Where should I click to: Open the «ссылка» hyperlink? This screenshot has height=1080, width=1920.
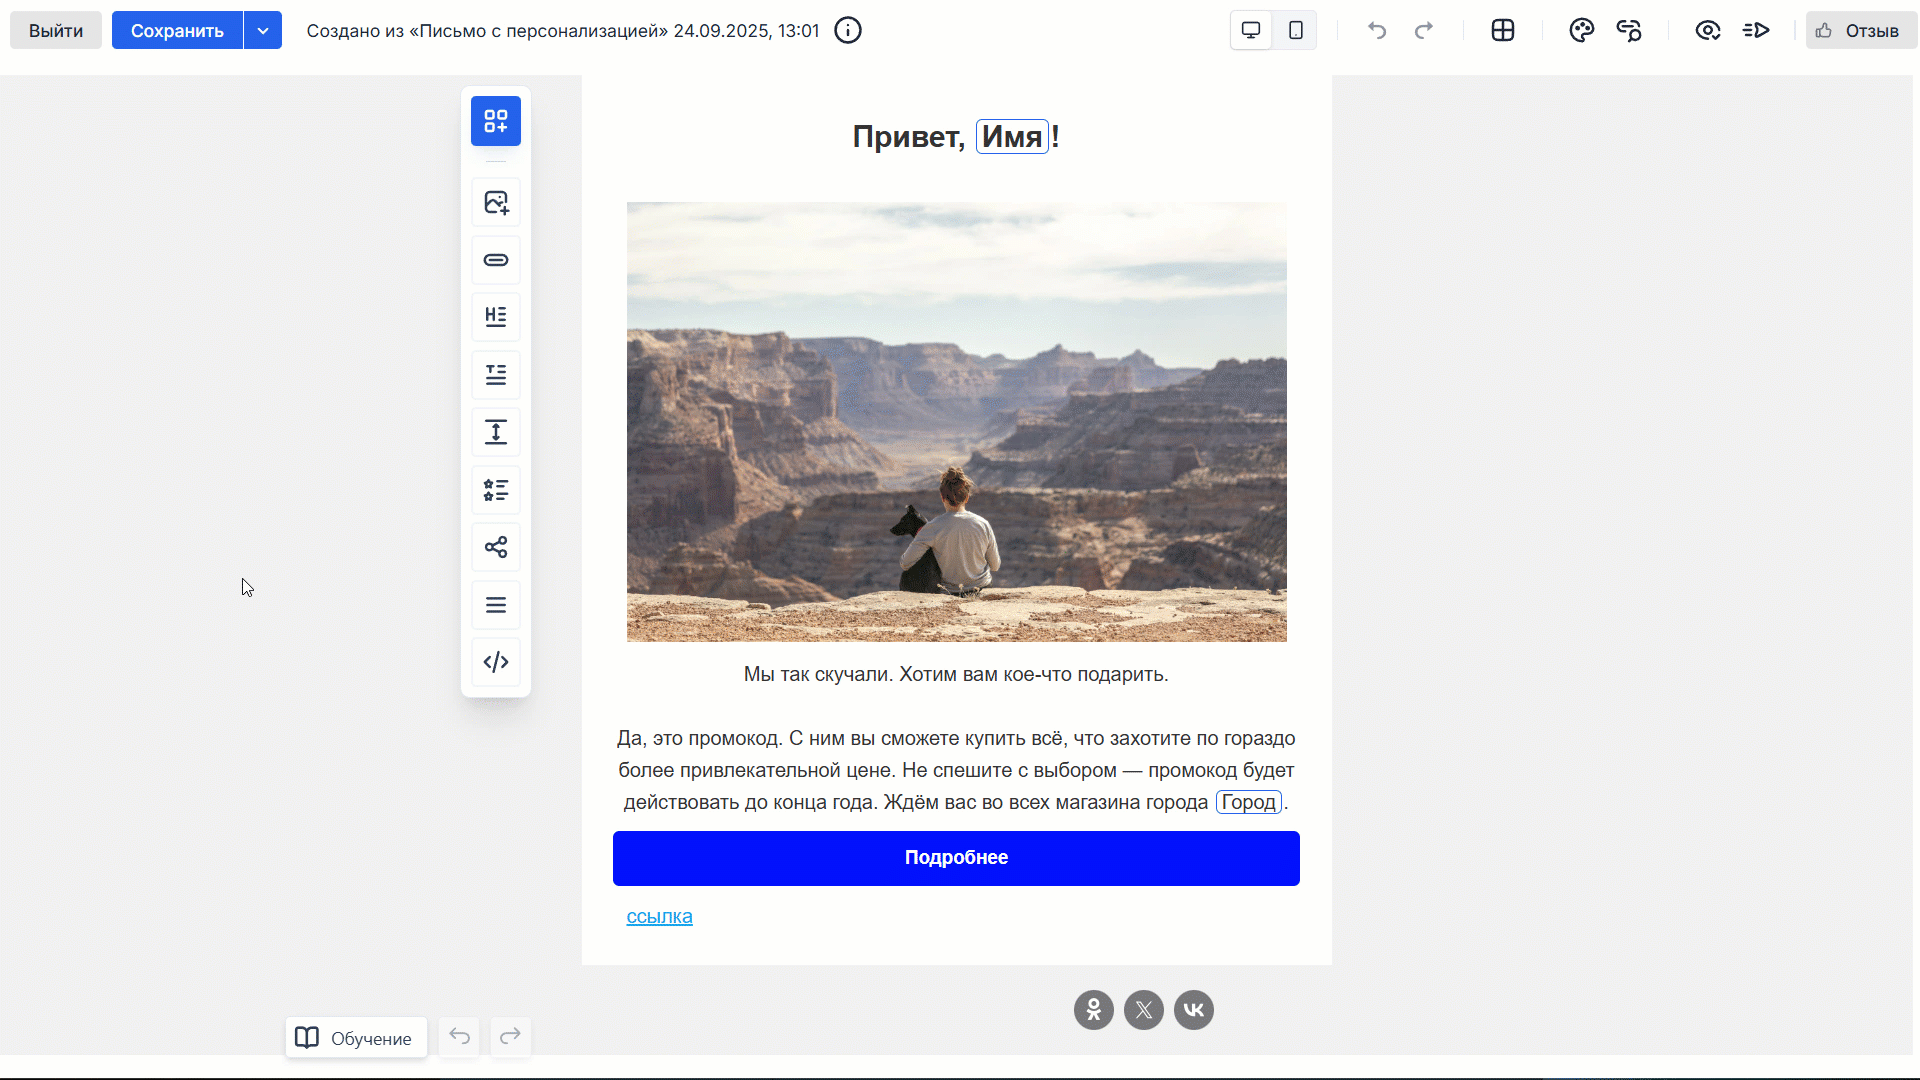pyautogui.click(x=658, y=916)
